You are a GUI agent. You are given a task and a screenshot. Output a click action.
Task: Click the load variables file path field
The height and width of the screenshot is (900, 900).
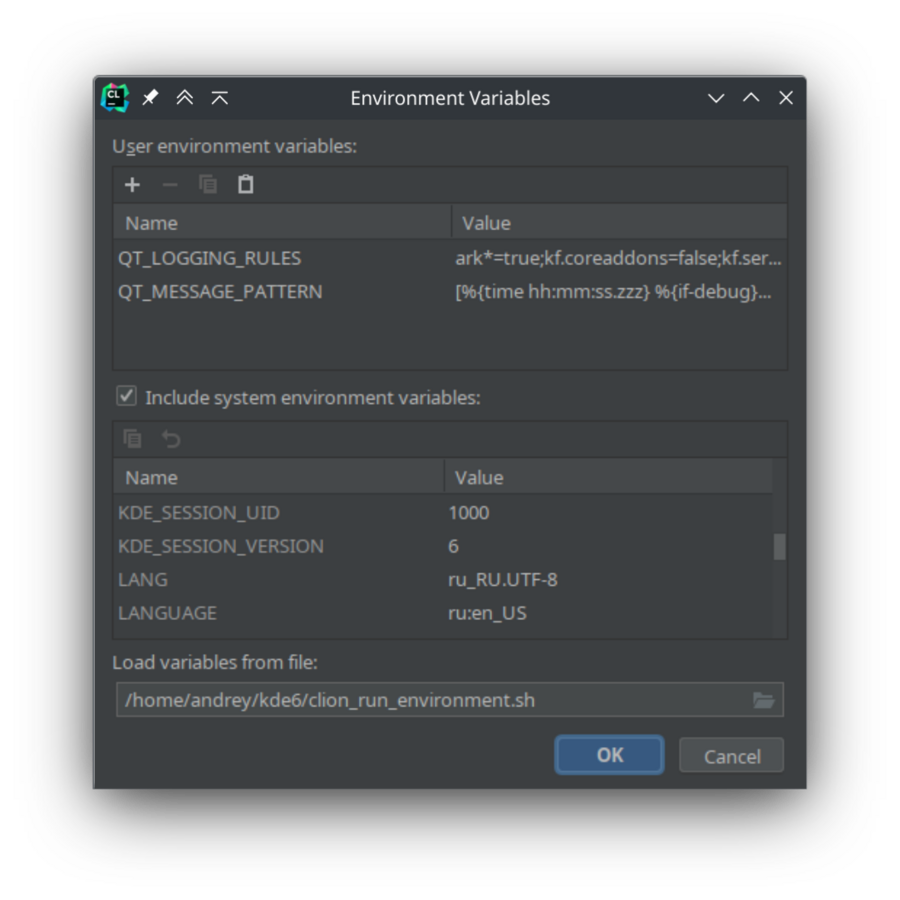[432, 700]
